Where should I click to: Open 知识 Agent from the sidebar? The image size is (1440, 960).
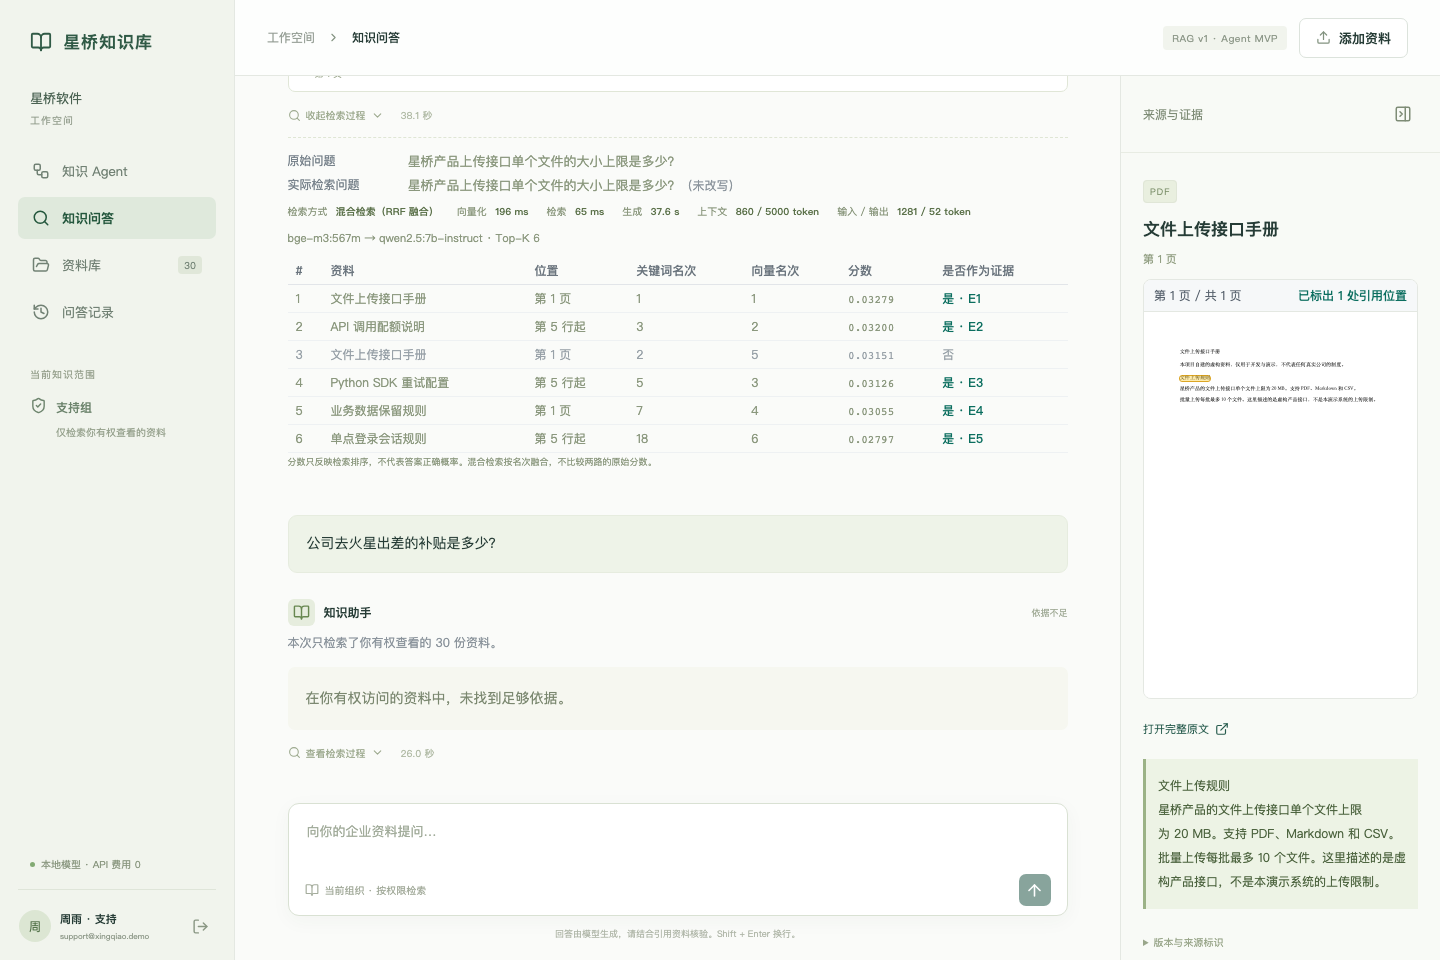[x=117, y=171]
